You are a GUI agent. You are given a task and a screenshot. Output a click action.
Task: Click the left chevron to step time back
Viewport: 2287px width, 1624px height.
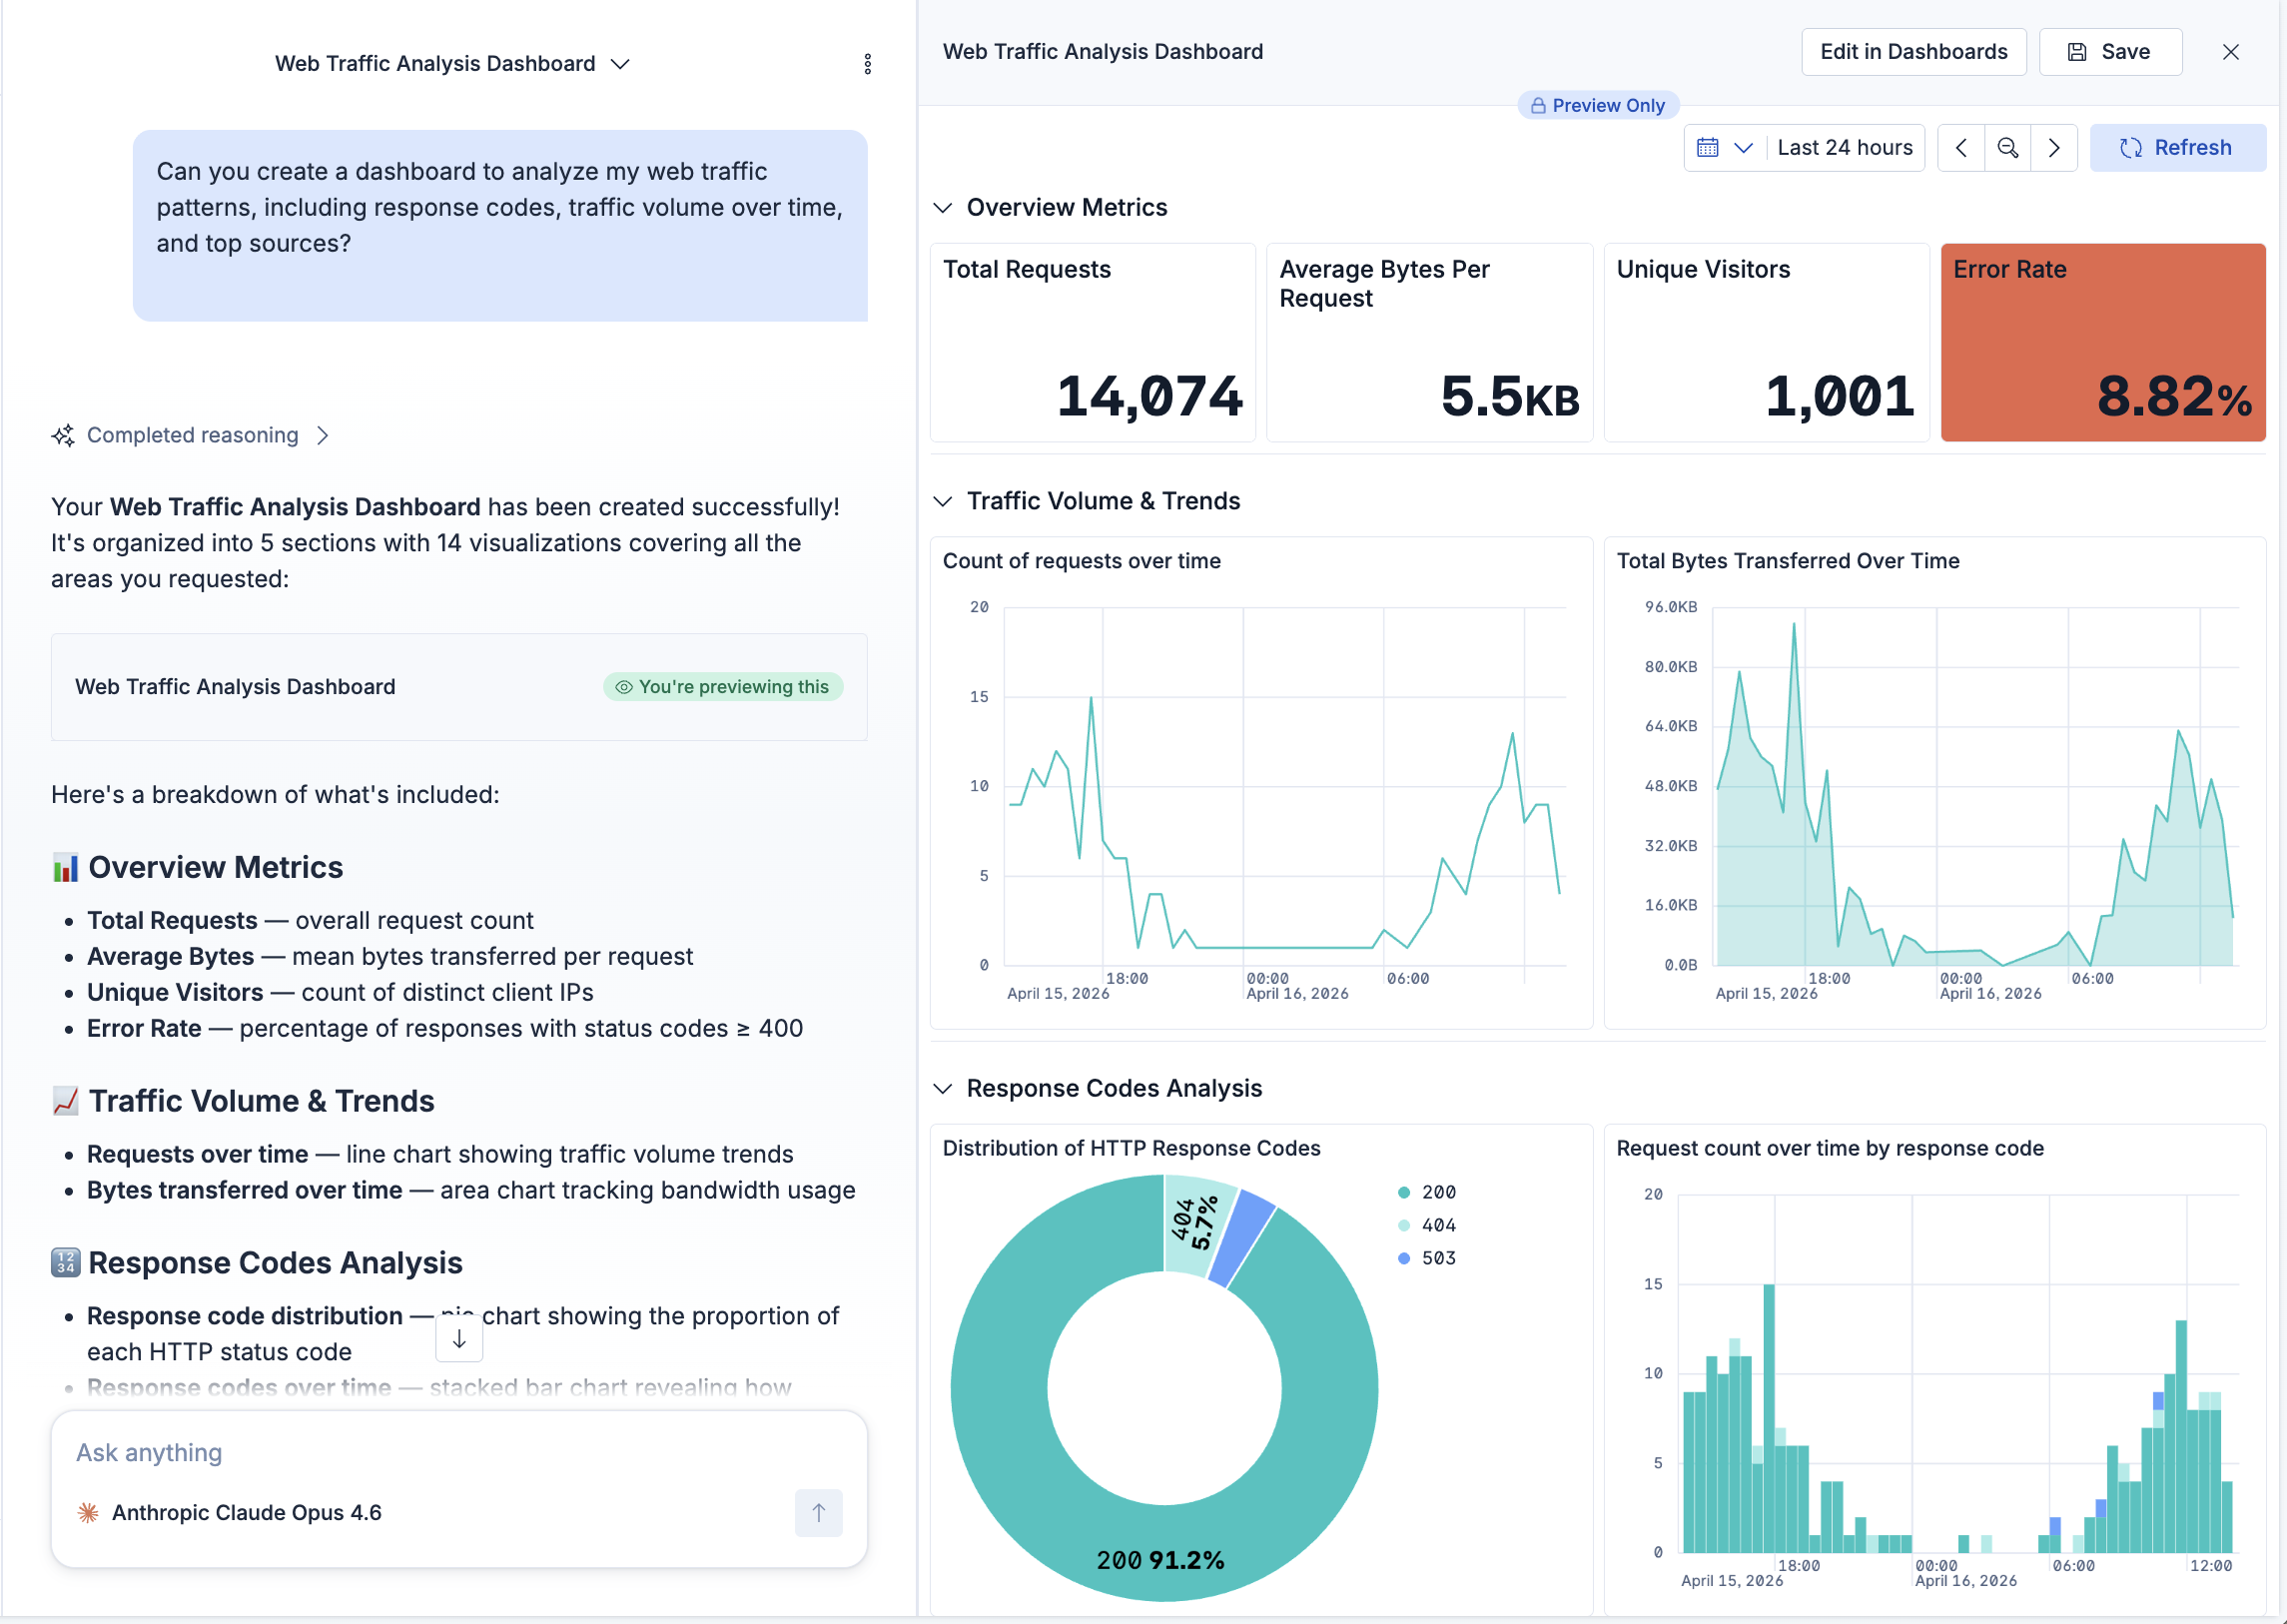click(x=1961, y=147)
